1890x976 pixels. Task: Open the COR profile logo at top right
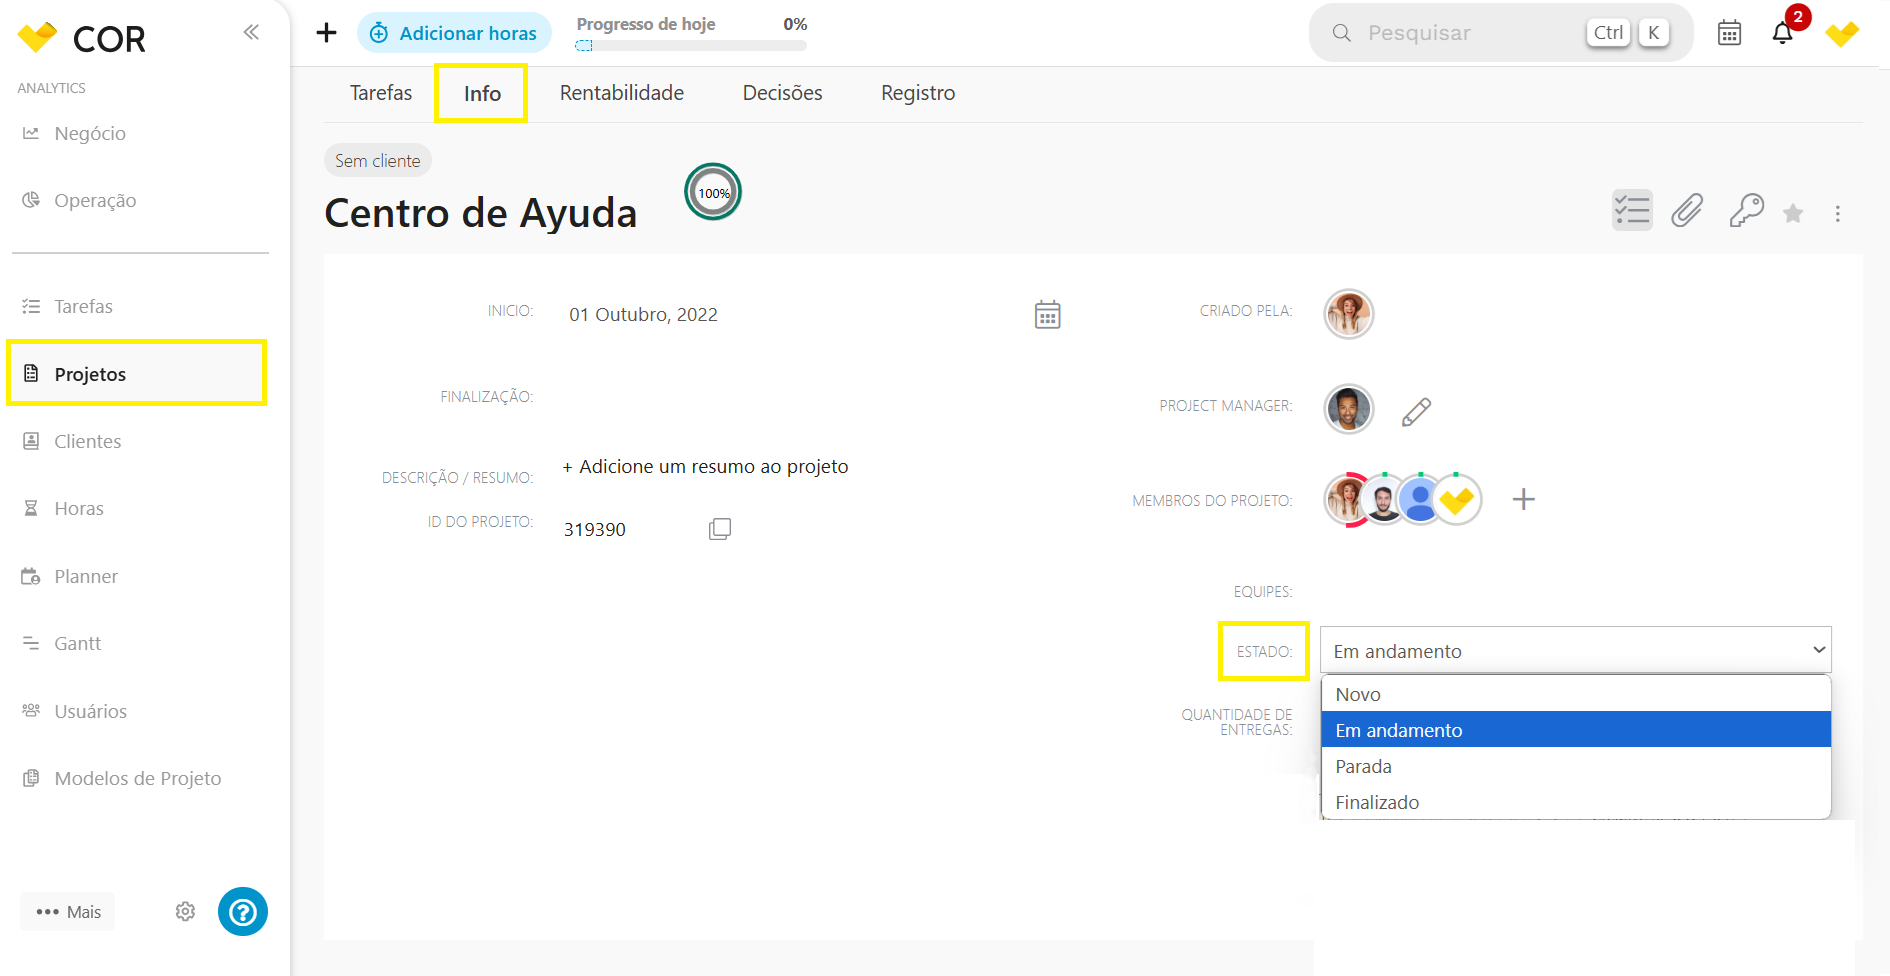pos(1842,33)
